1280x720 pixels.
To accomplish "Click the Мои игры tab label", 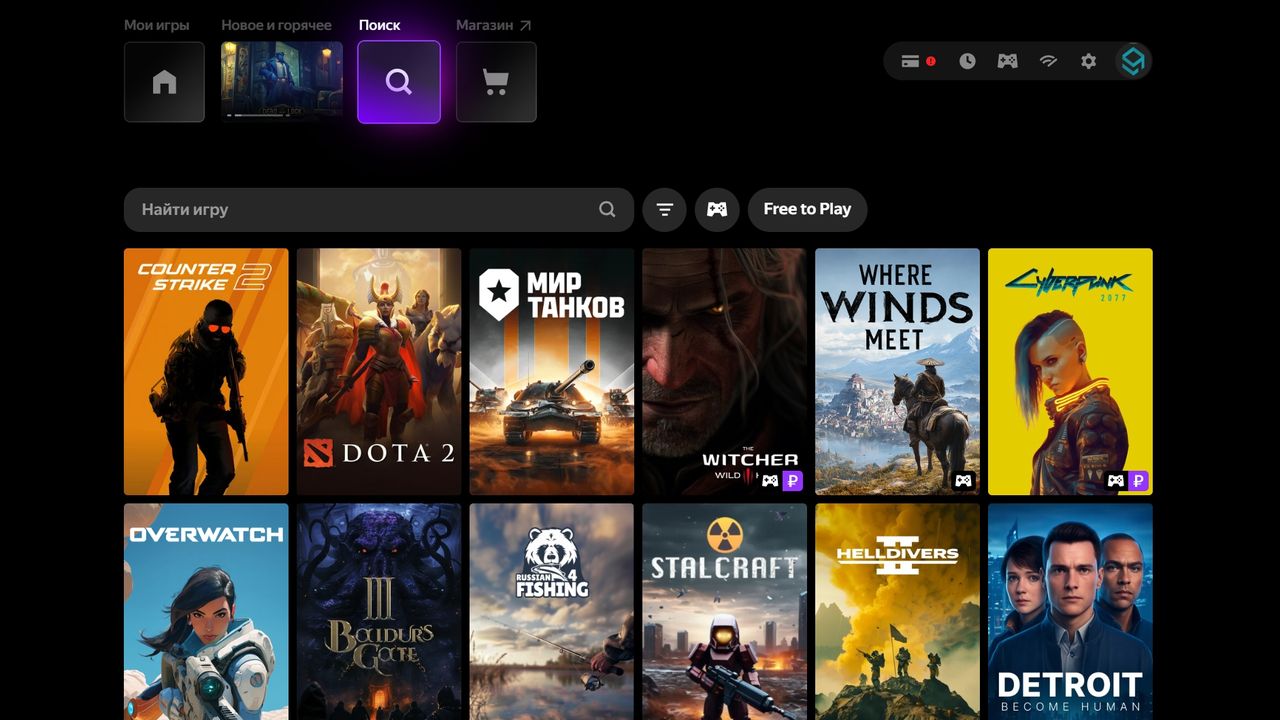I will pos(157,25).
